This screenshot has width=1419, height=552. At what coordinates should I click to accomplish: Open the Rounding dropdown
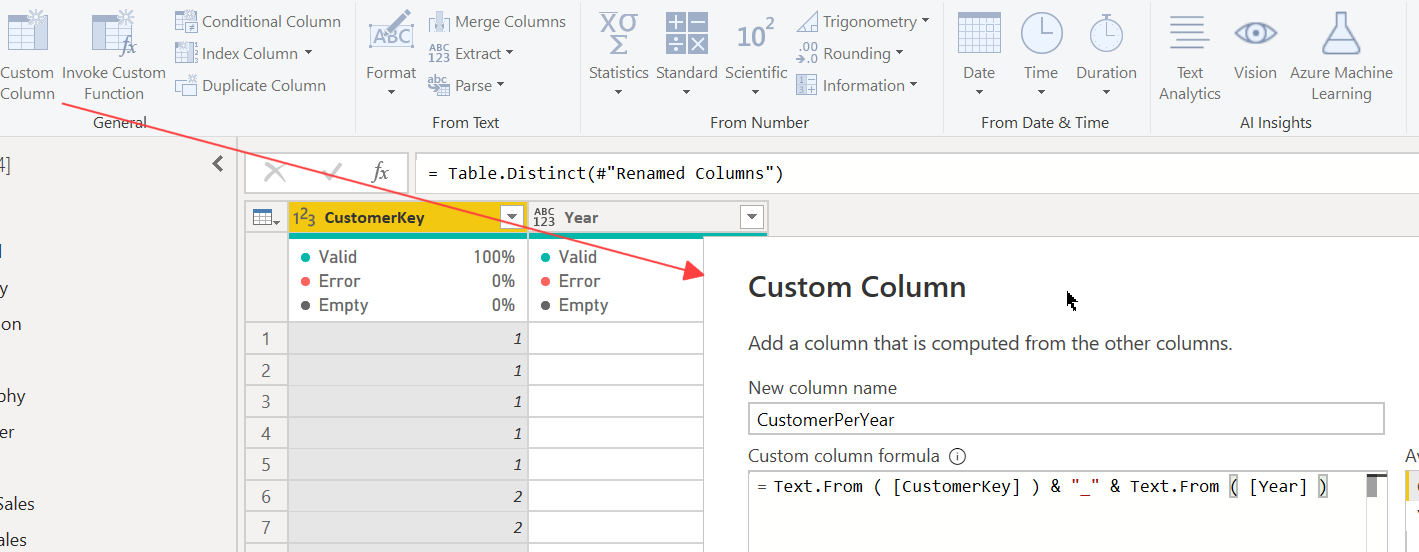click(850, 53)
